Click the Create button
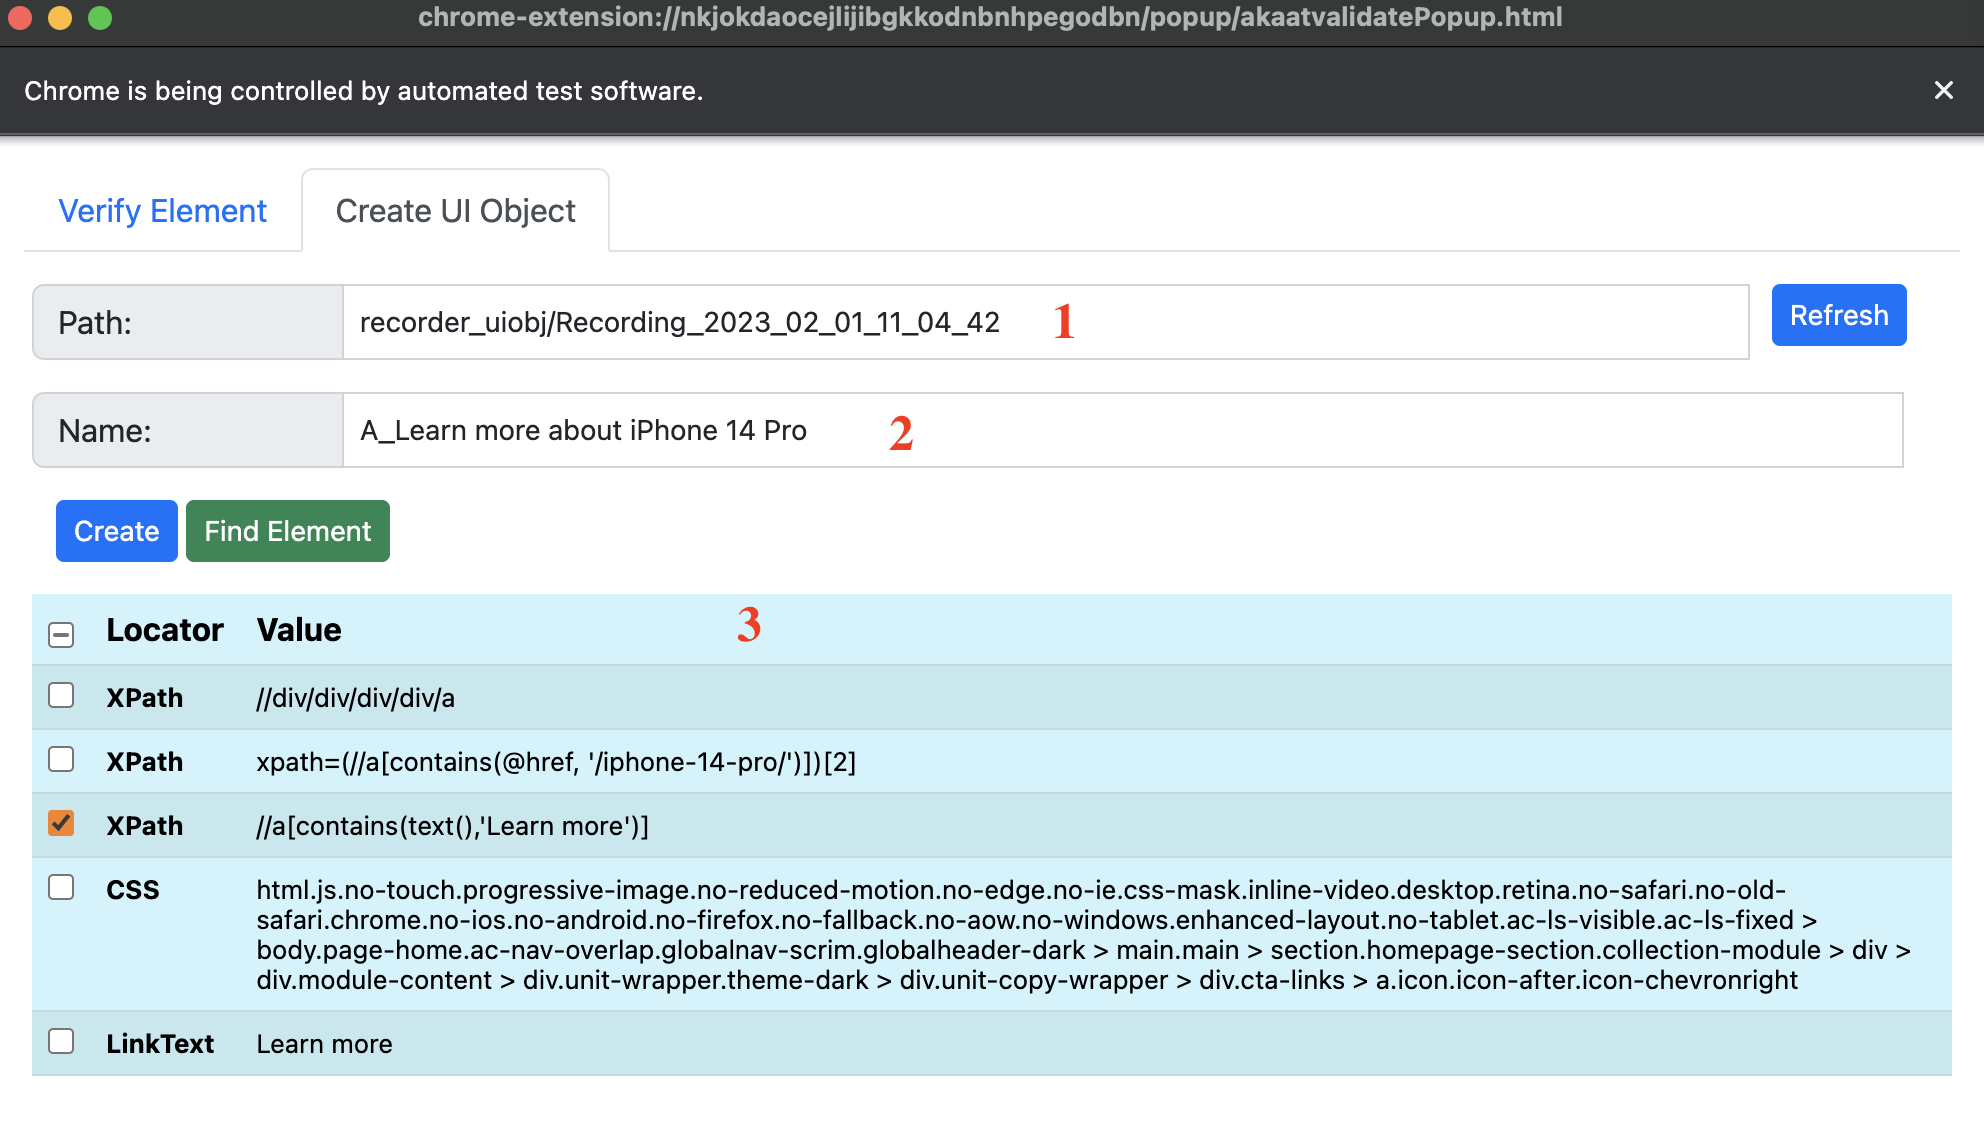This screenshot has height=1122, width=1984. [x=117, y=531]
